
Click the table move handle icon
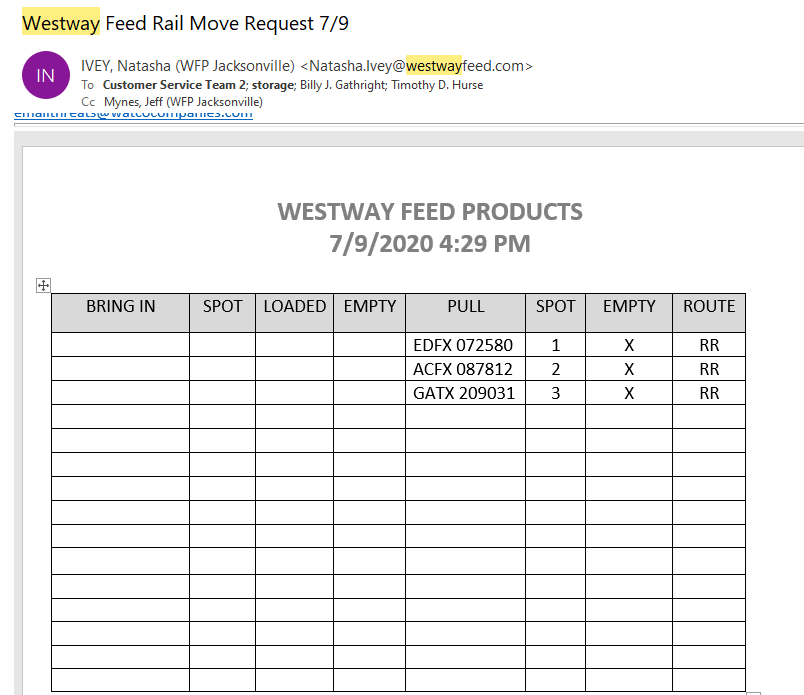coord(44,285)
